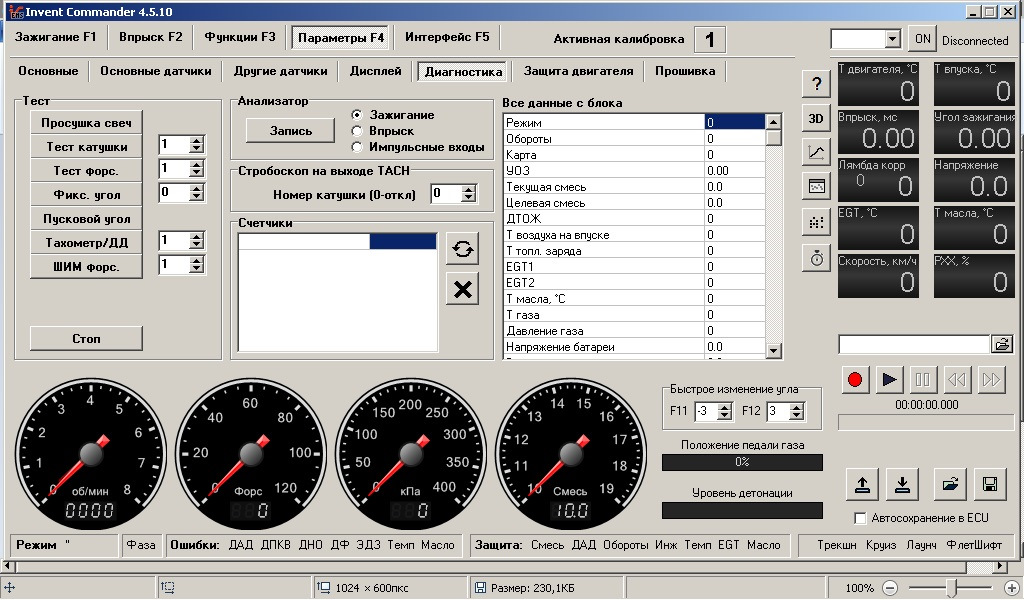This screenshot has width=1024, height=600.
Task: Click the Просушка свеч button
Action: (x=86, y=123)
